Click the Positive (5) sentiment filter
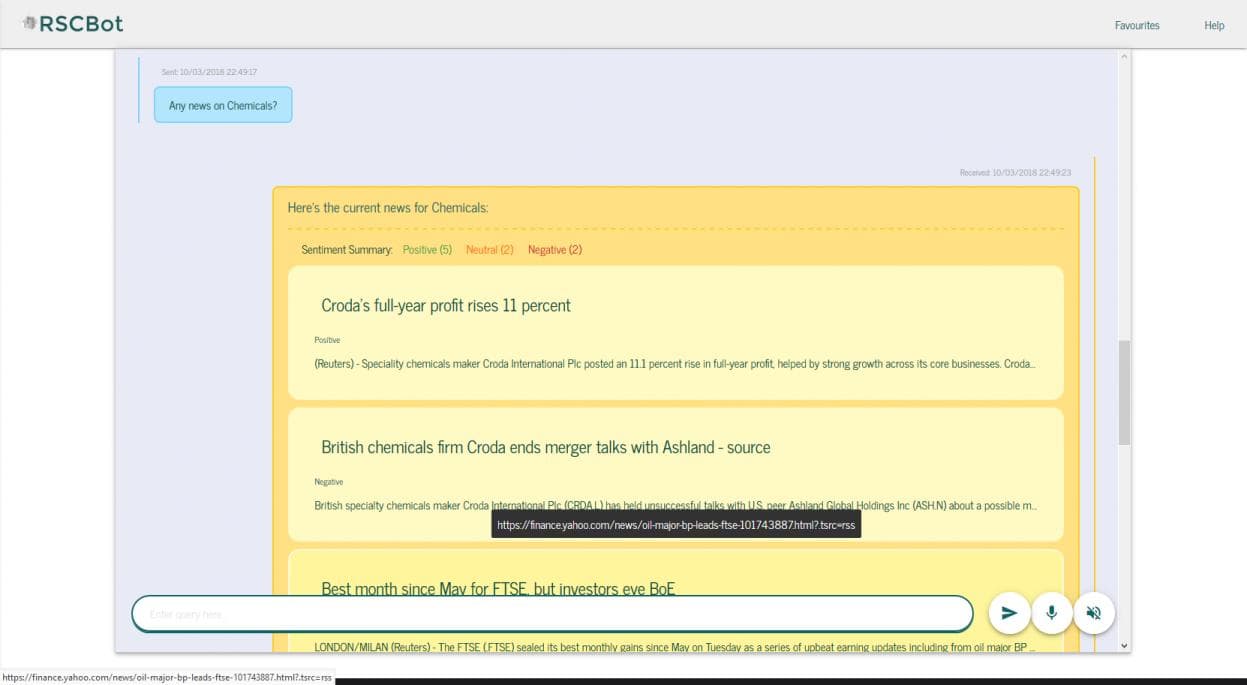1247x685 pixels. tap(427, 250)
